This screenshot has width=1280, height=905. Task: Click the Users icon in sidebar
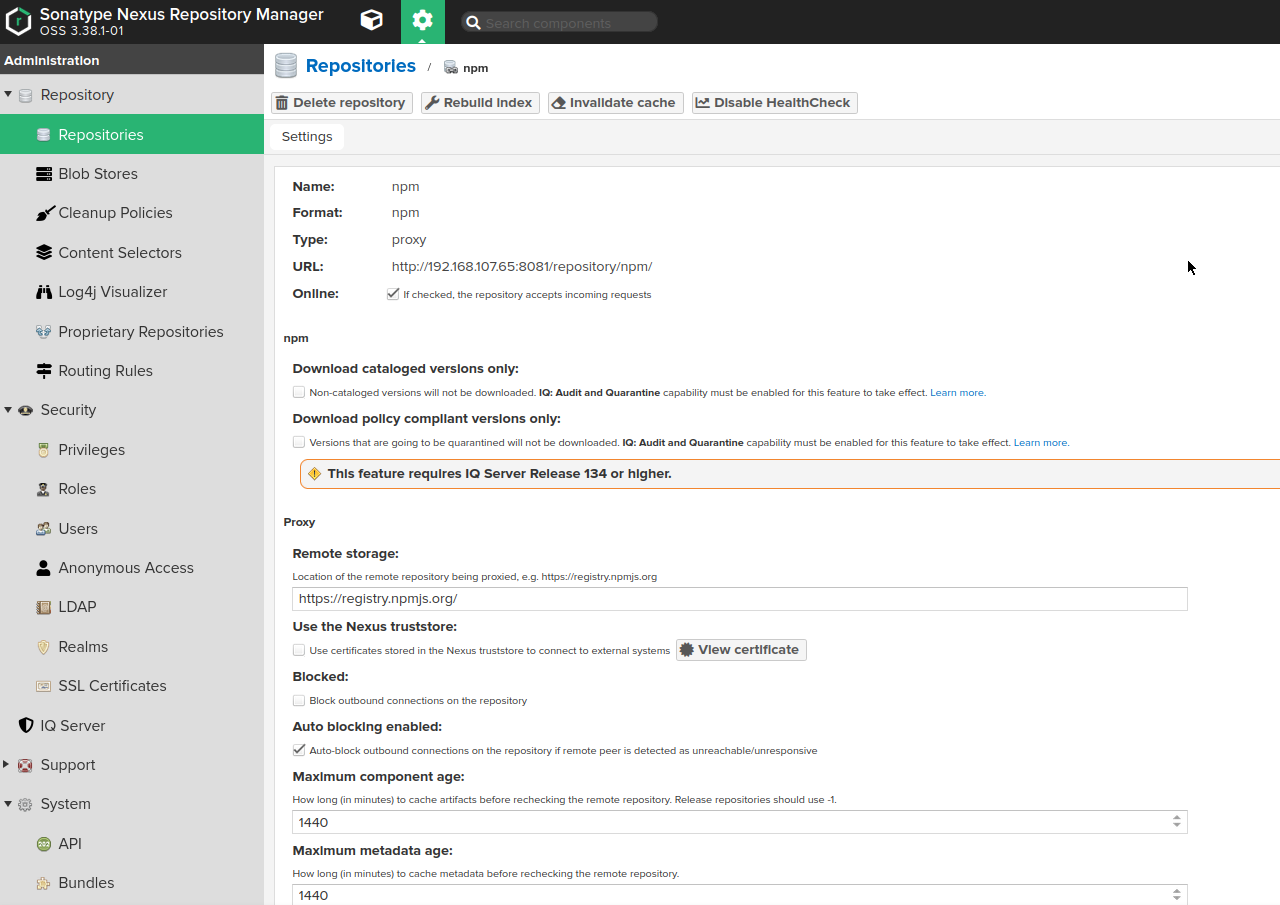(x=43, y=529)
